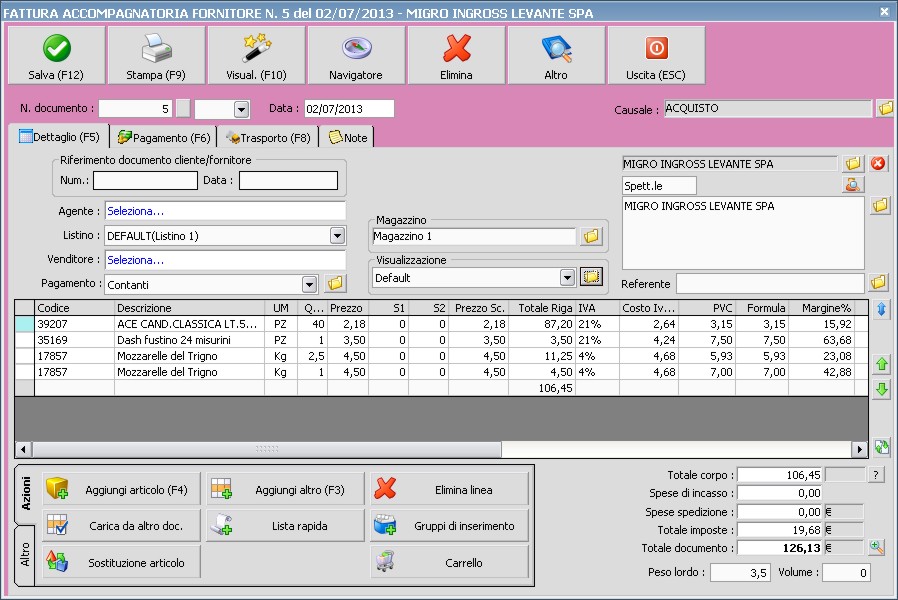
Task: Expand the Visualizzazione Default dropdown
Action: (x=567, y=278)
